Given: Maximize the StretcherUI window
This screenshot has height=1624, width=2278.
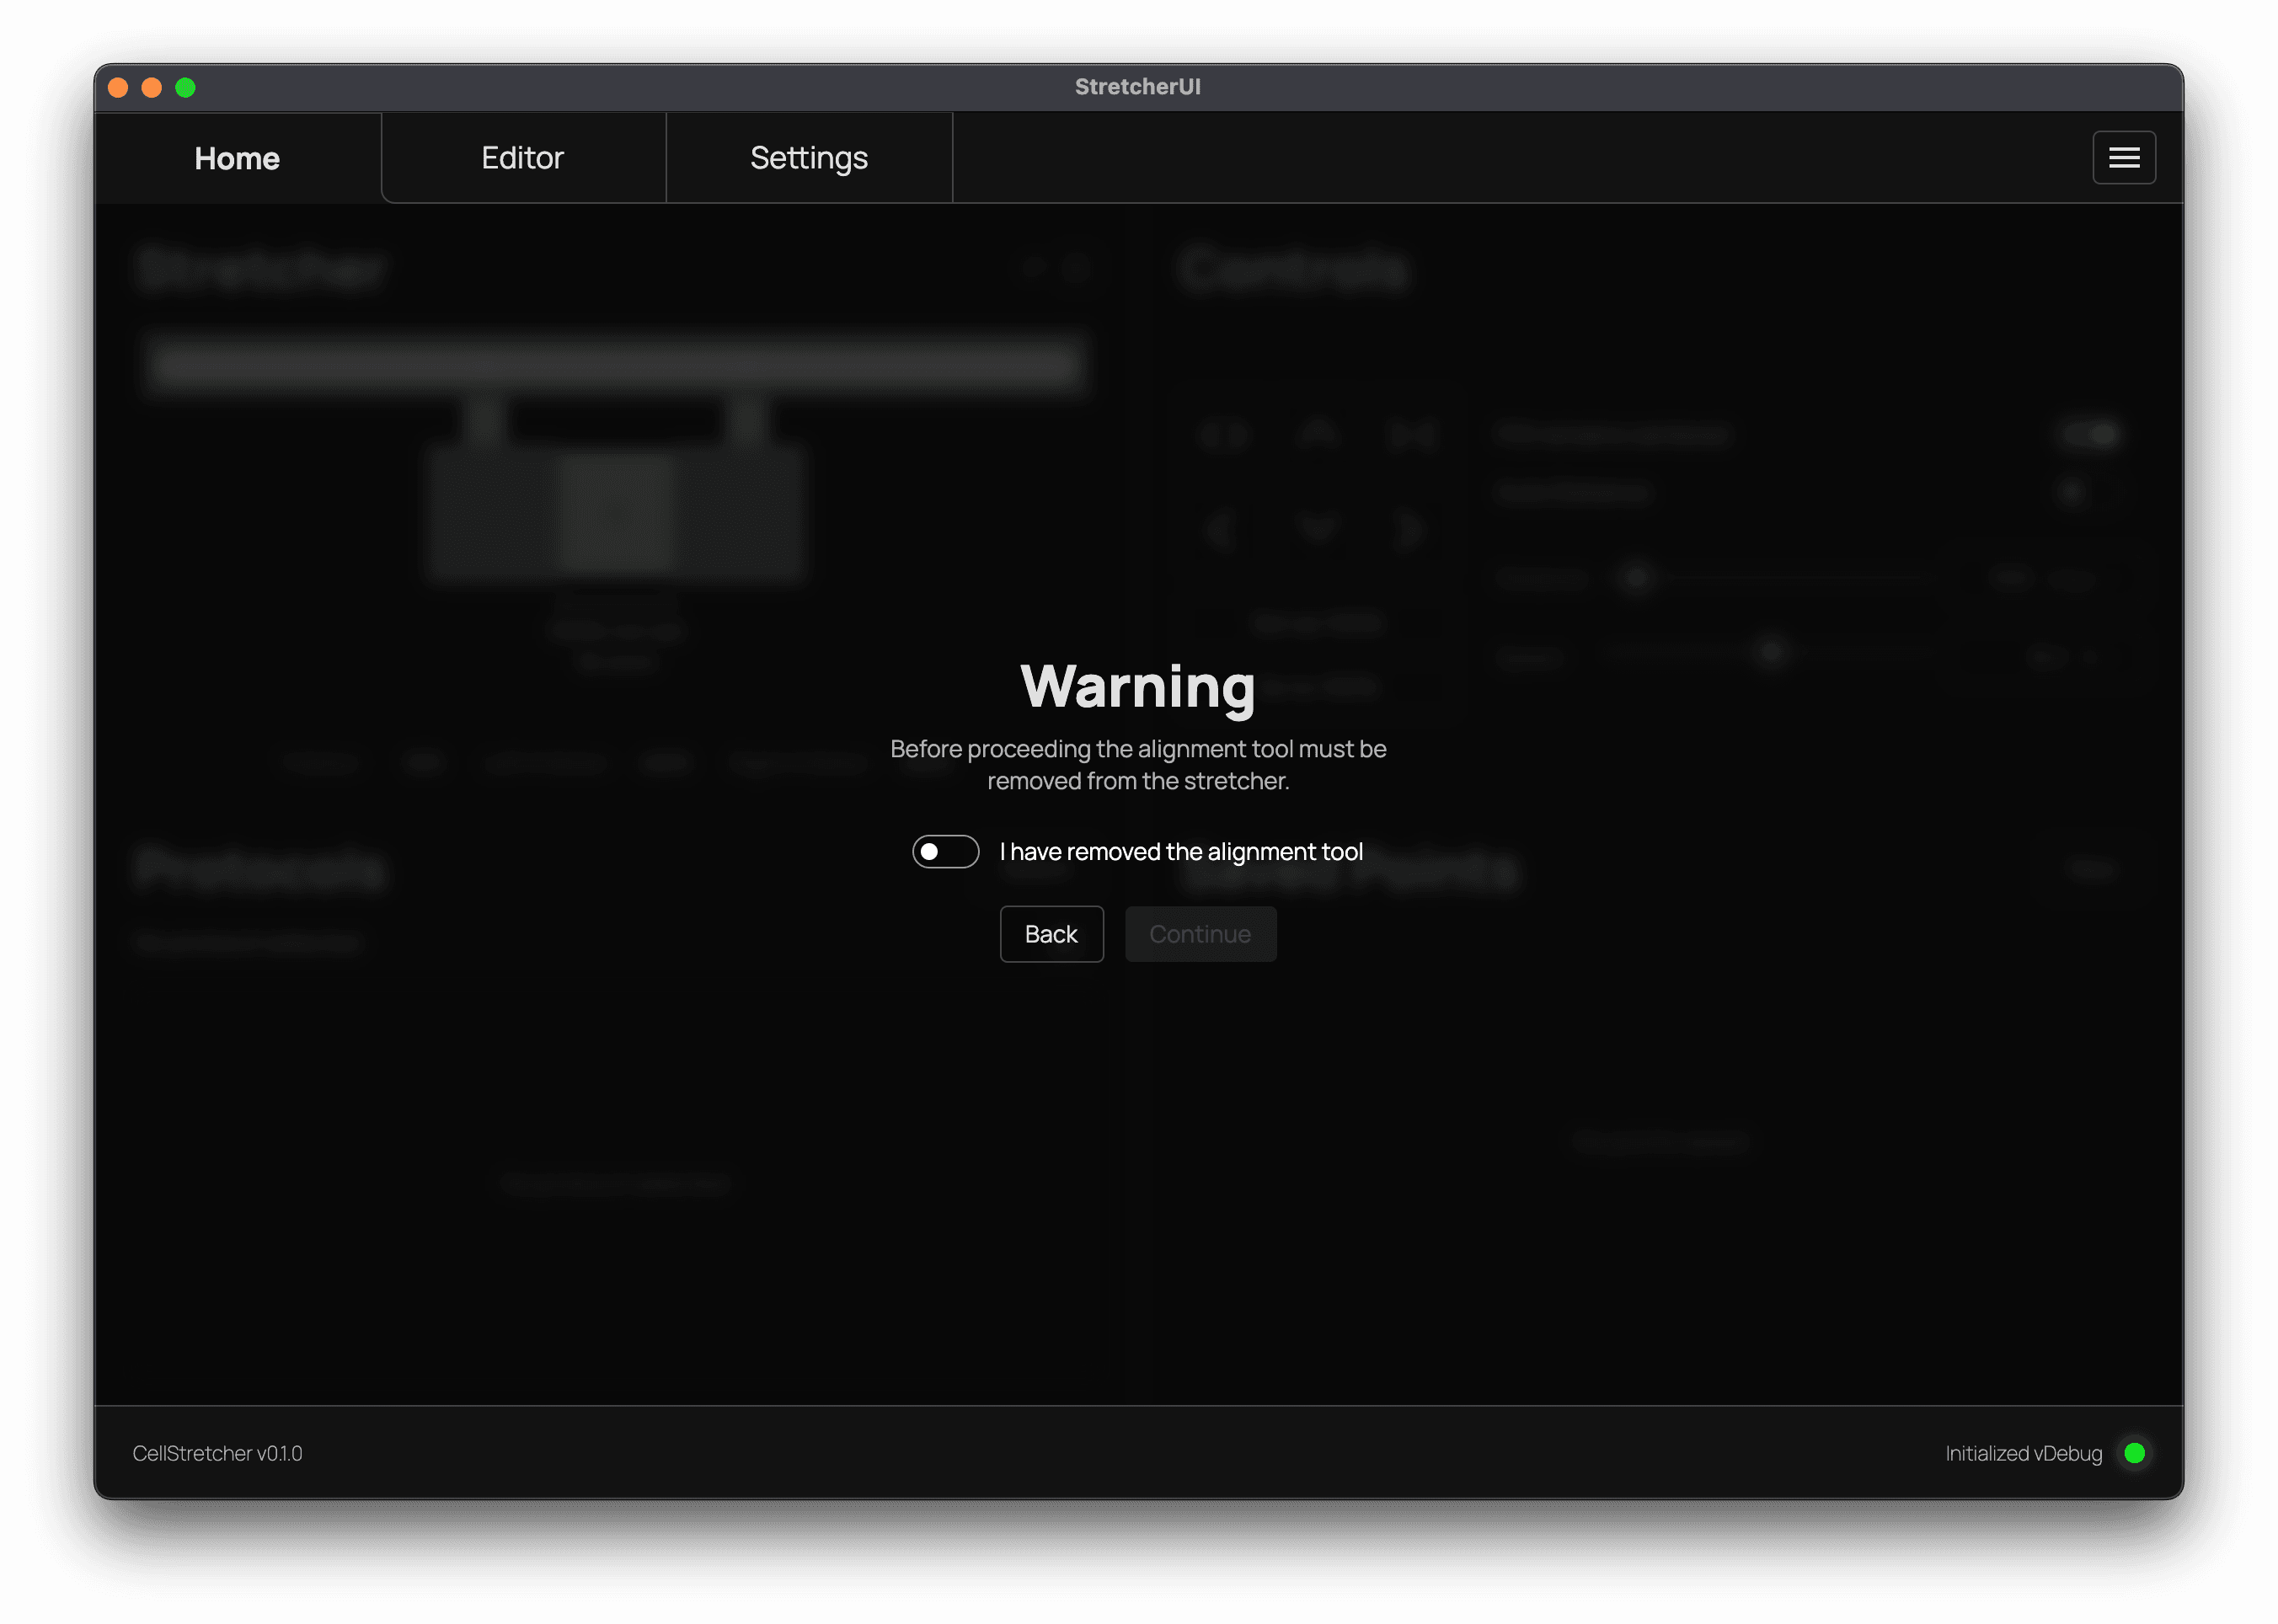Looking at the screenshot, I should [x=185, y=88].
